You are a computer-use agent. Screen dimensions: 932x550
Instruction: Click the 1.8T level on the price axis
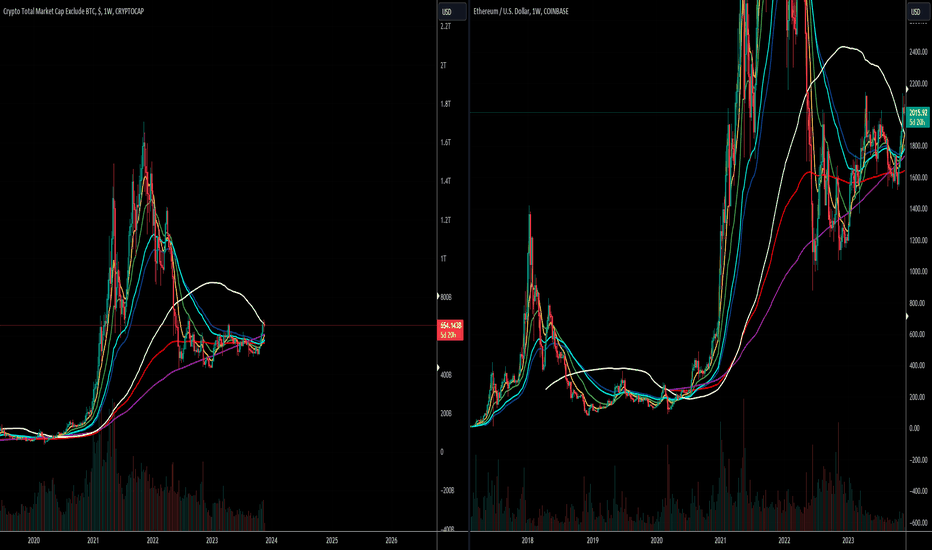(x=445, y=104)
